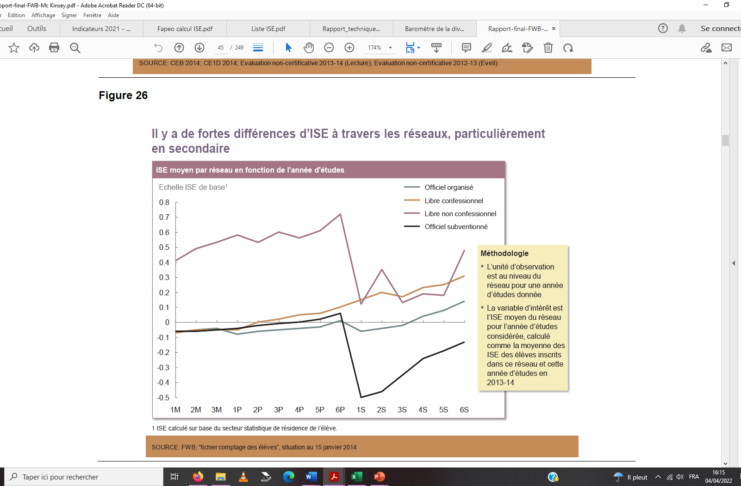Click the page number field

[221, 47]
